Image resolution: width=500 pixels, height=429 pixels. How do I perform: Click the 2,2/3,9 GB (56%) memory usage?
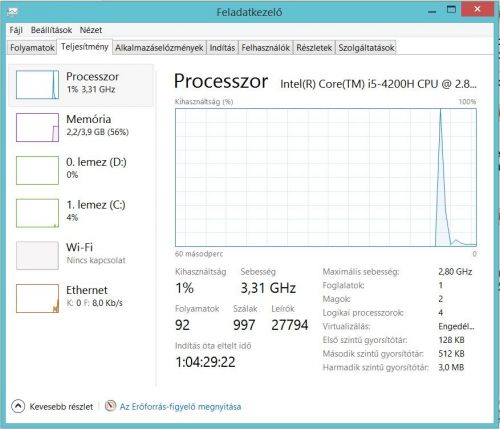click(98, 132)
